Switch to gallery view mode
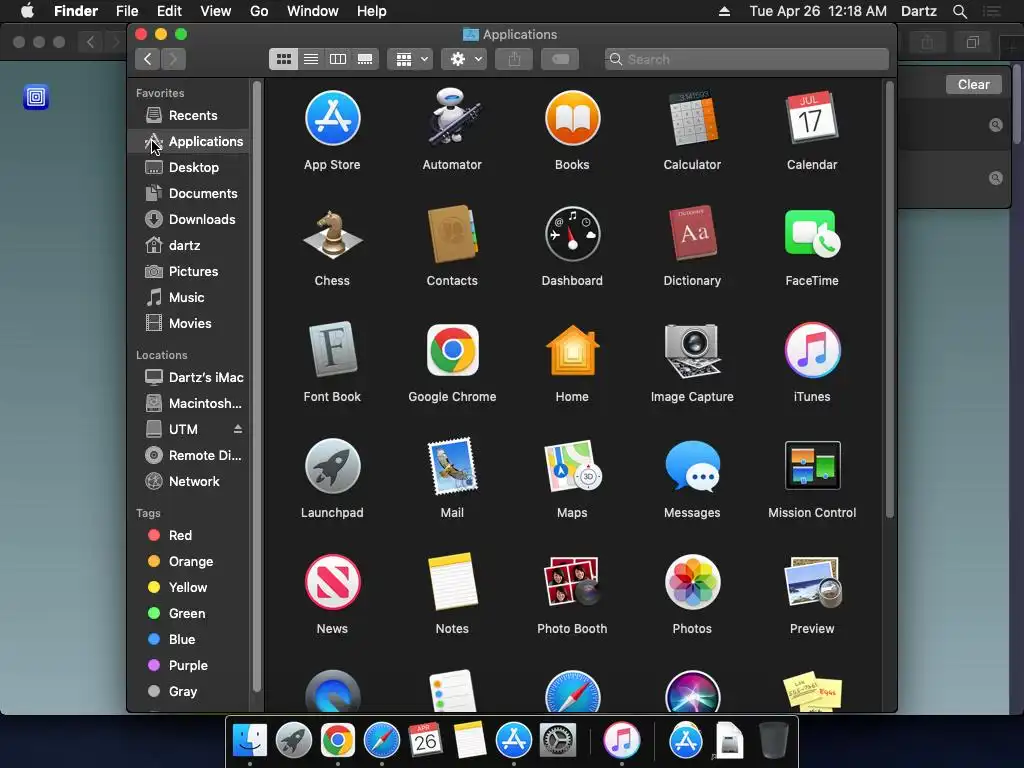The image size is (1024, 768). 365,59
